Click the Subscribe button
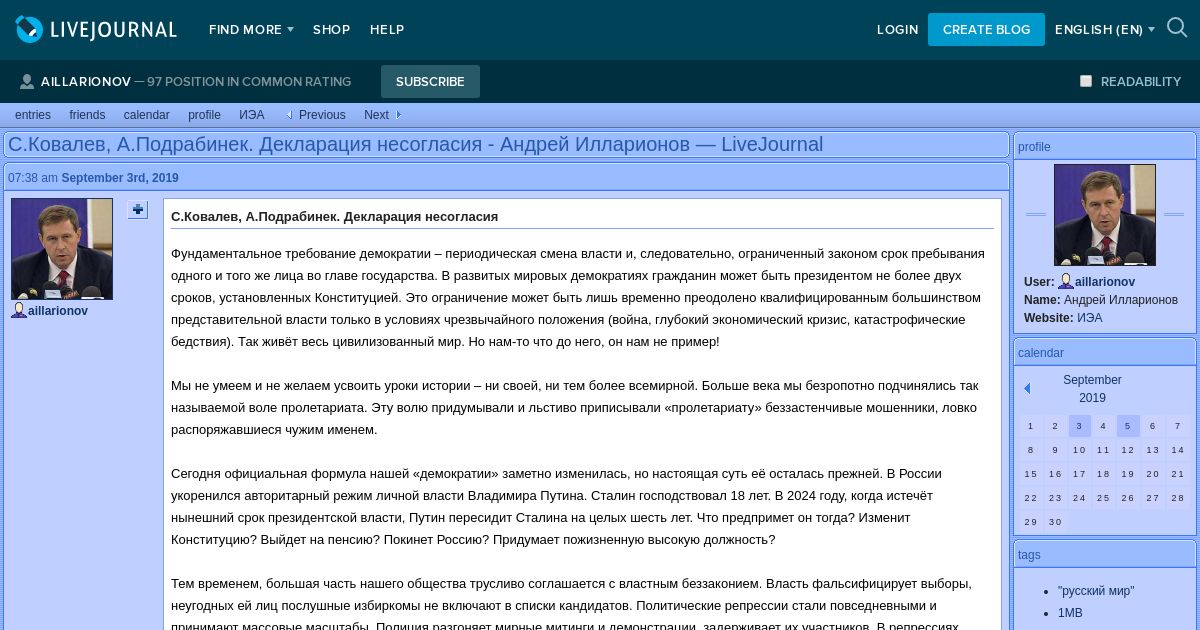 430,82
